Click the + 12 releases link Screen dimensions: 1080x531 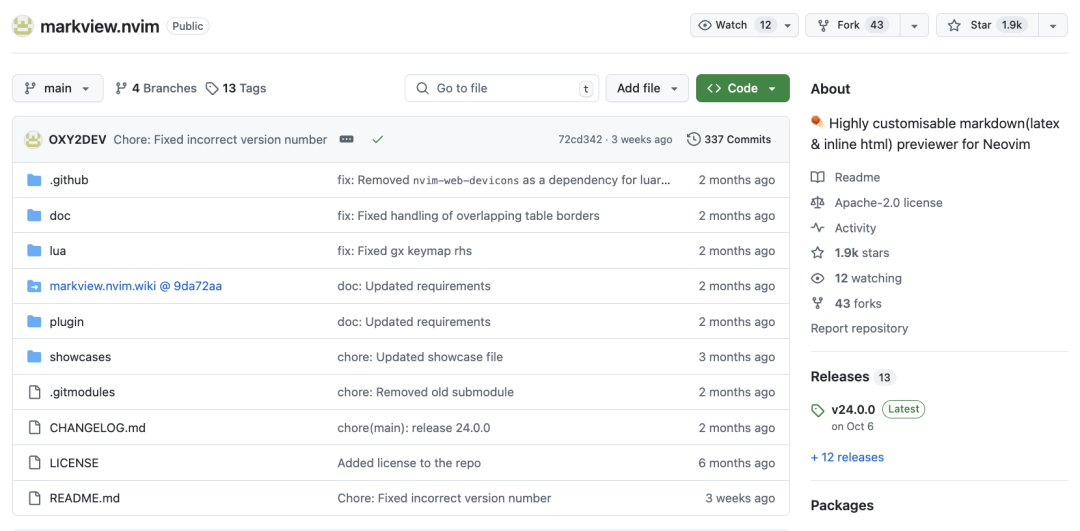click(847, 457)
